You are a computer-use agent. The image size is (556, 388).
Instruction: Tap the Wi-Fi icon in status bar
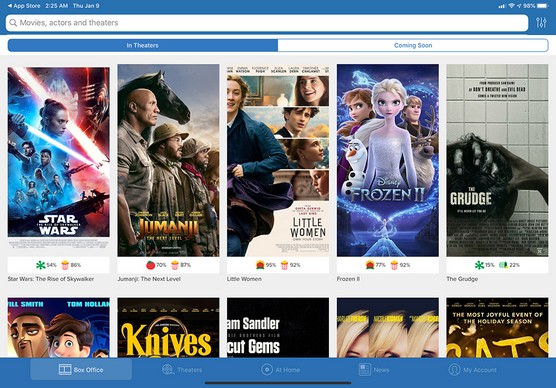[511, 6]
